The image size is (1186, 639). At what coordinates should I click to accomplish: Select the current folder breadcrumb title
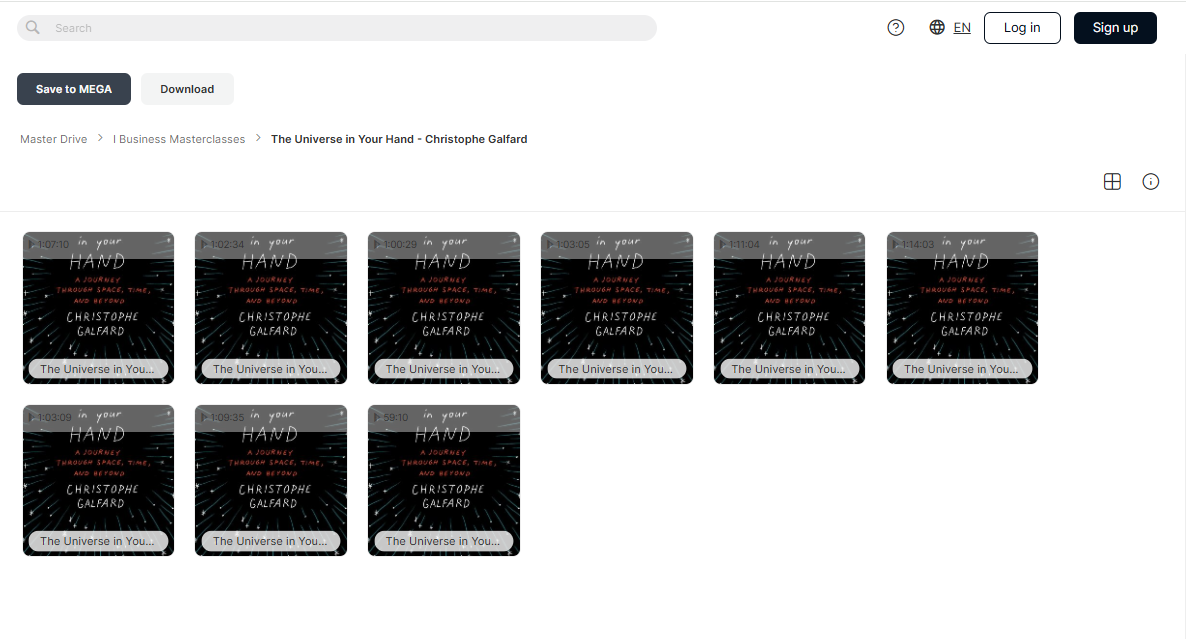(399, 139)
